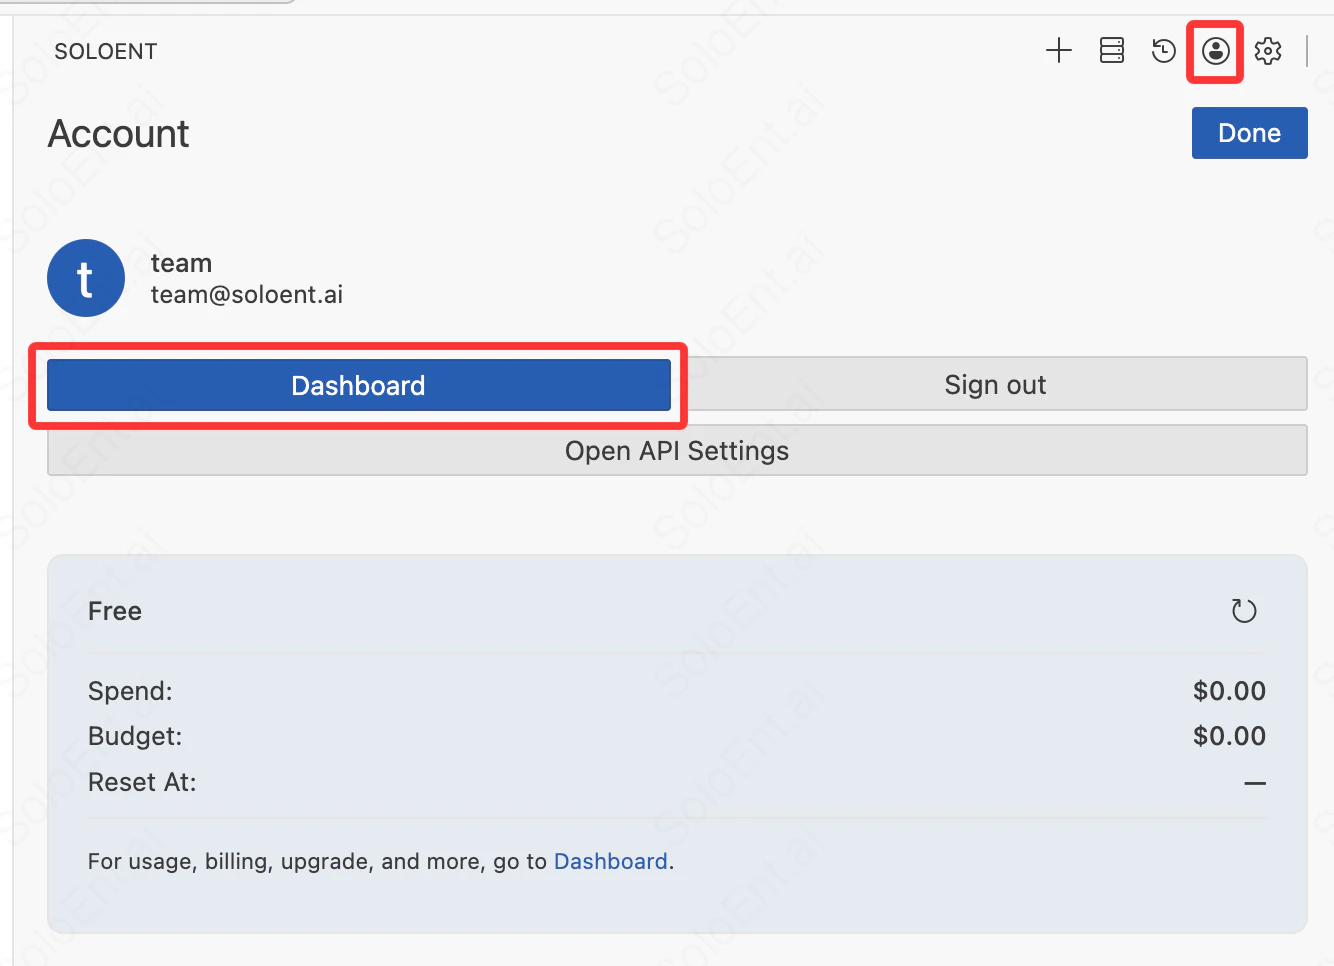Select the Free plan label
The width and height of the screenshot is (1334, 966).
(x=114, y=610)
